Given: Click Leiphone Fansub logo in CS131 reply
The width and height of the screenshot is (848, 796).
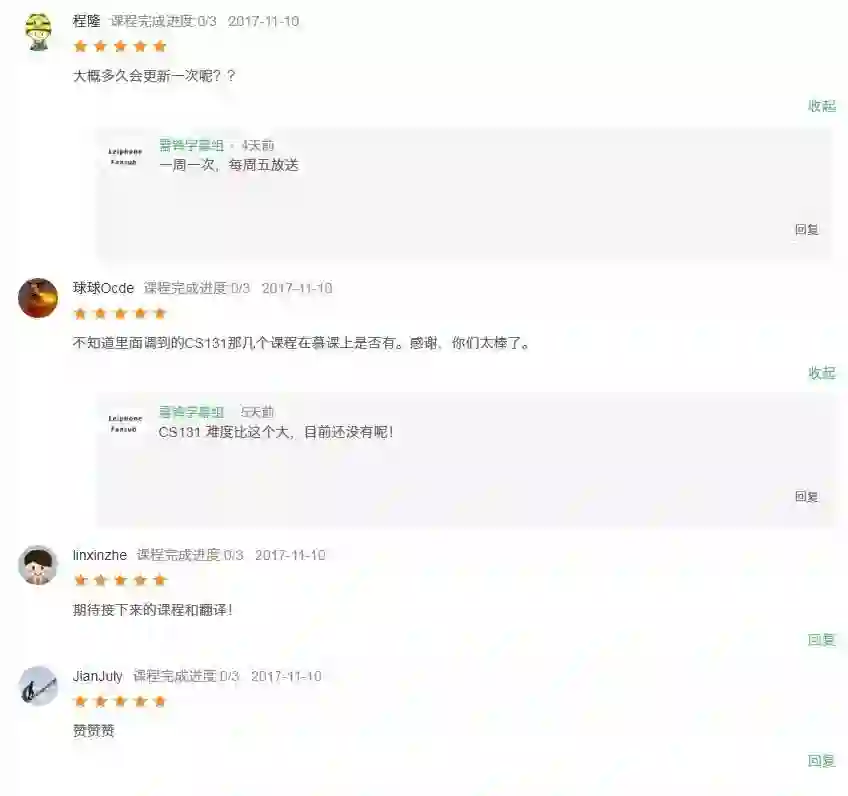Looking at the screenshot, I should pyautogui.click(x=125, y=424).
